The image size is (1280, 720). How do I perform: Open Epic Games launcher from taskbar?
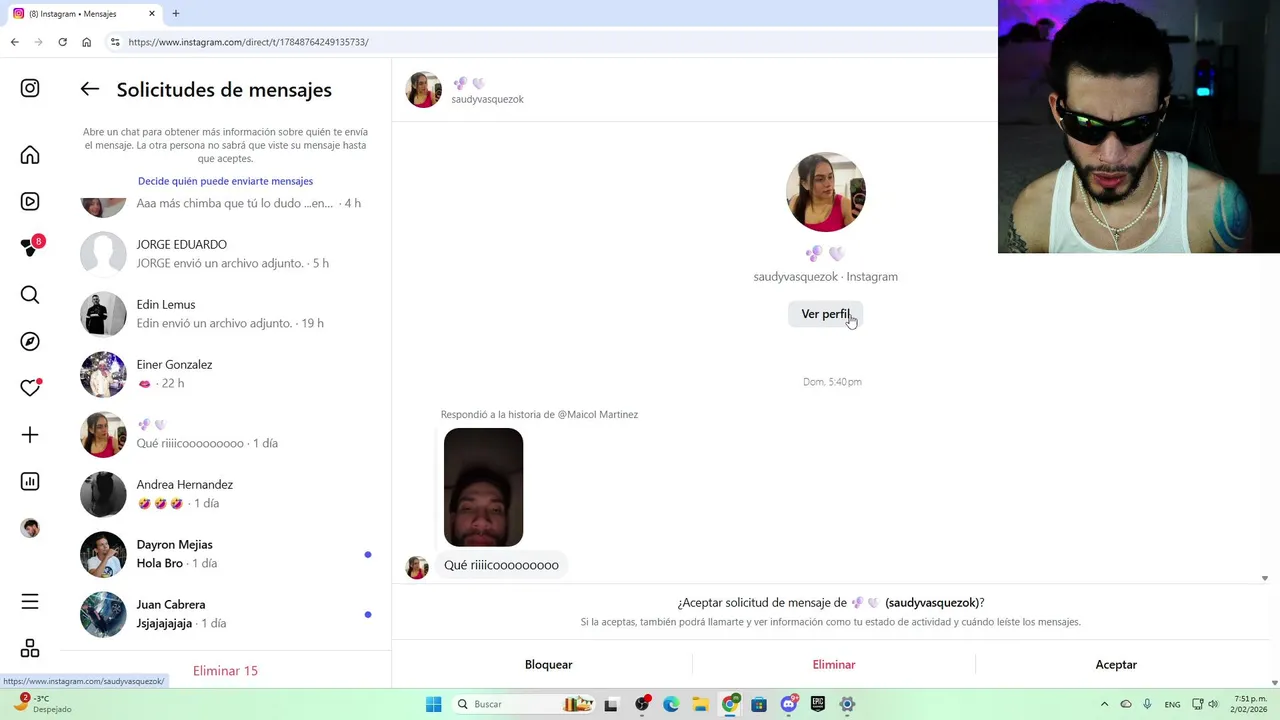818,704
